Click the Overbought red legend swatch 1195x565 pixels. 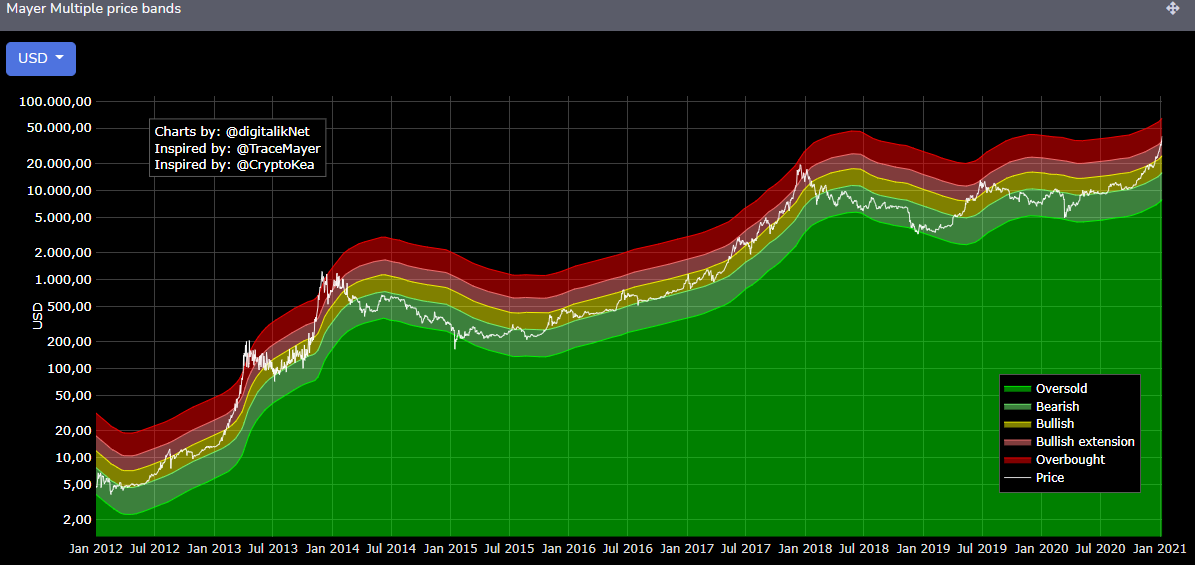click(x=1017, y=460)
